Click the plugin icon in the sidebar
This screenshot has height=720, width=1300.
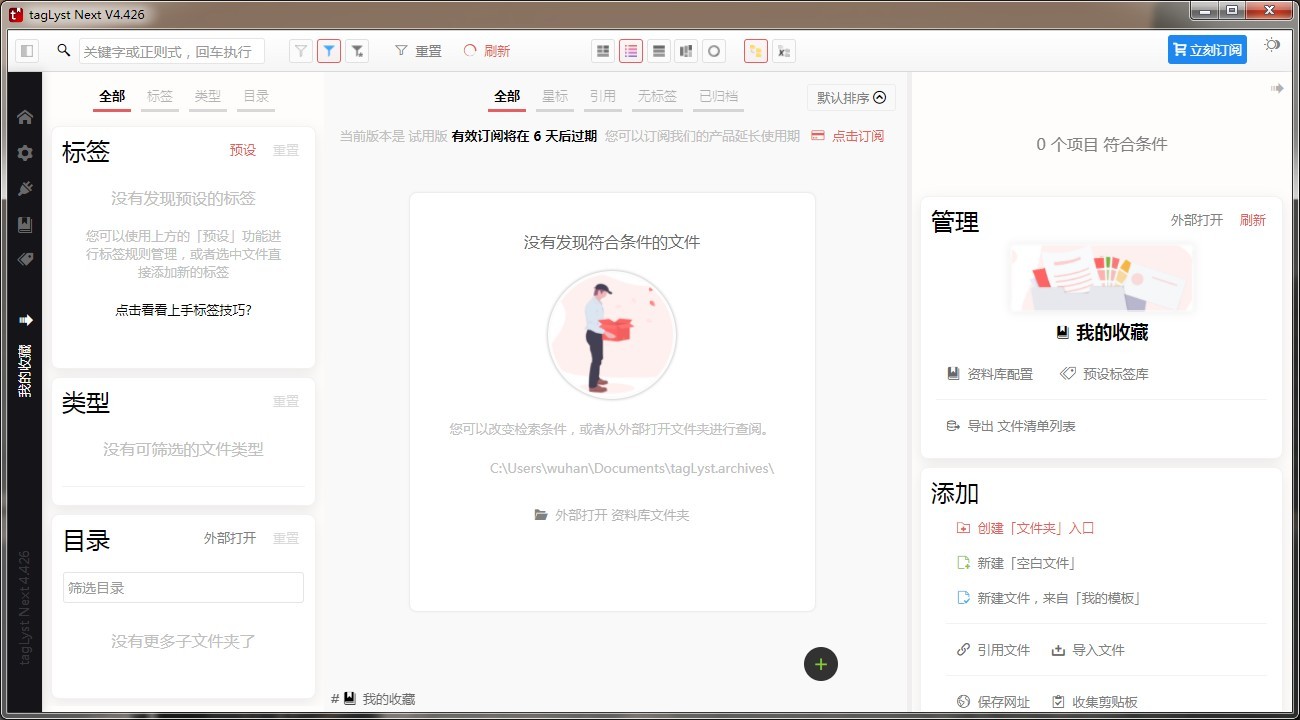(x=24, y=188)
